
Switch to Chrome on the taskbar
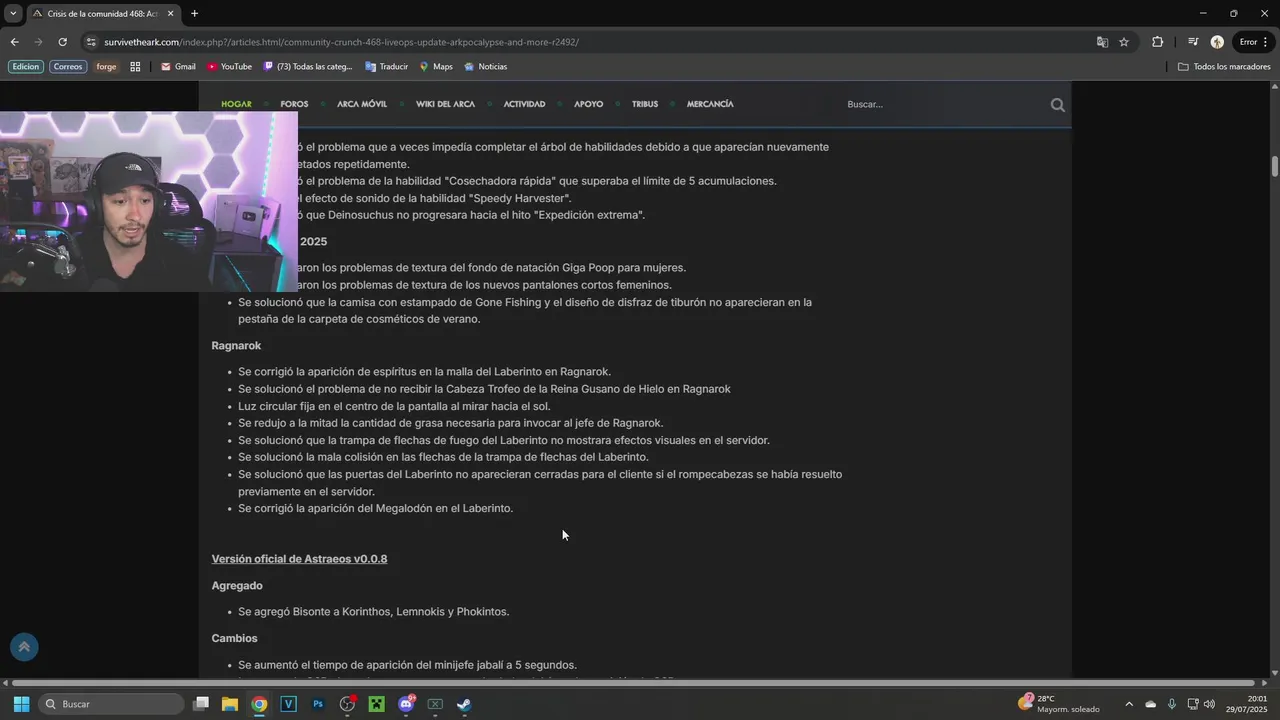(x=259, y=704)
